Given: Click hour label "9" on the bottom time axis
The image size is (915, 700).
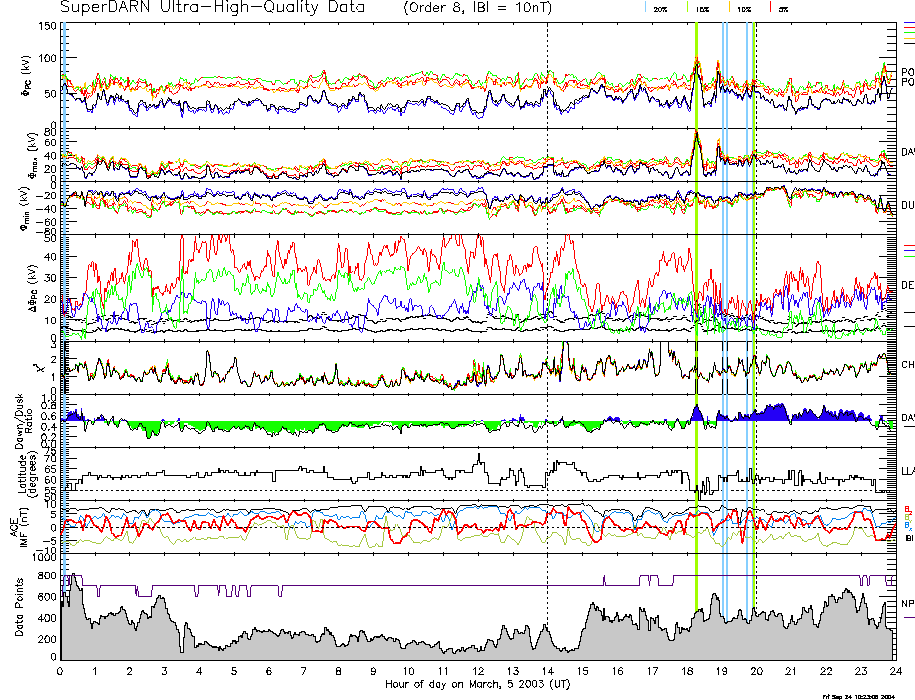Looking at the screenshot, I should click(373, 671).
